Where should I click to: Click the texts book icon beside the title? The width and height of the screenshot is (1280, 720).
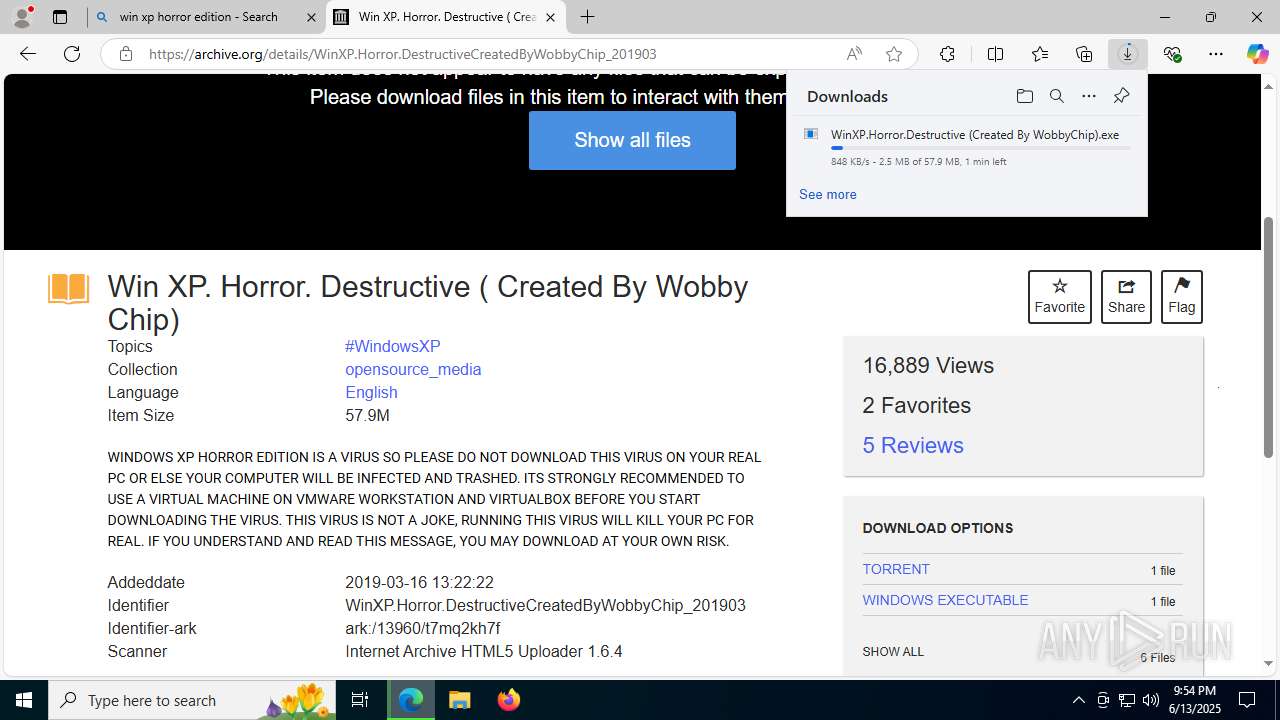tap(68, 289)
